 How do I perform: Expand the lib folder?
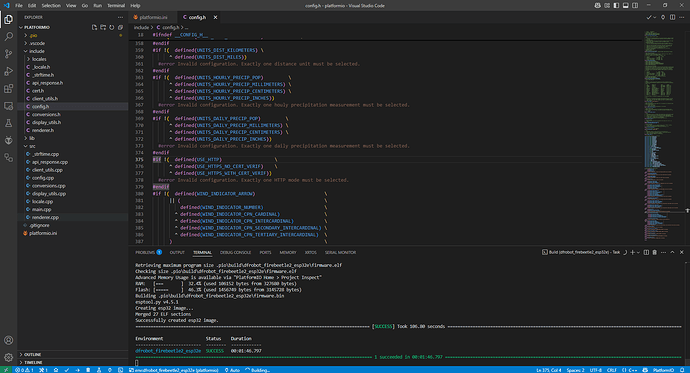tap(32, 138)
